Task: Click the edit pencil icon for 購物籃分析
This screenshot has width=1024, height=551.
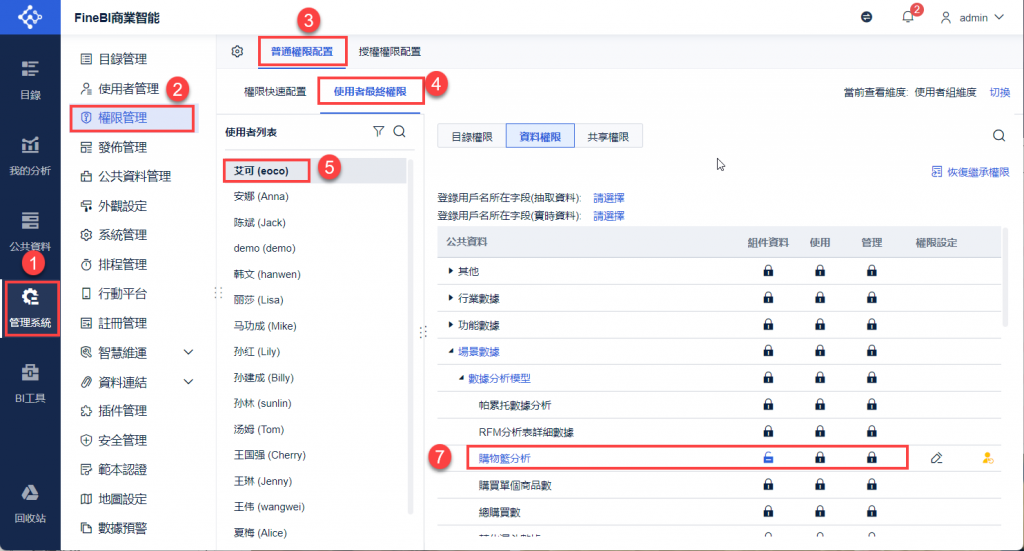Action: tap(936, 458)
